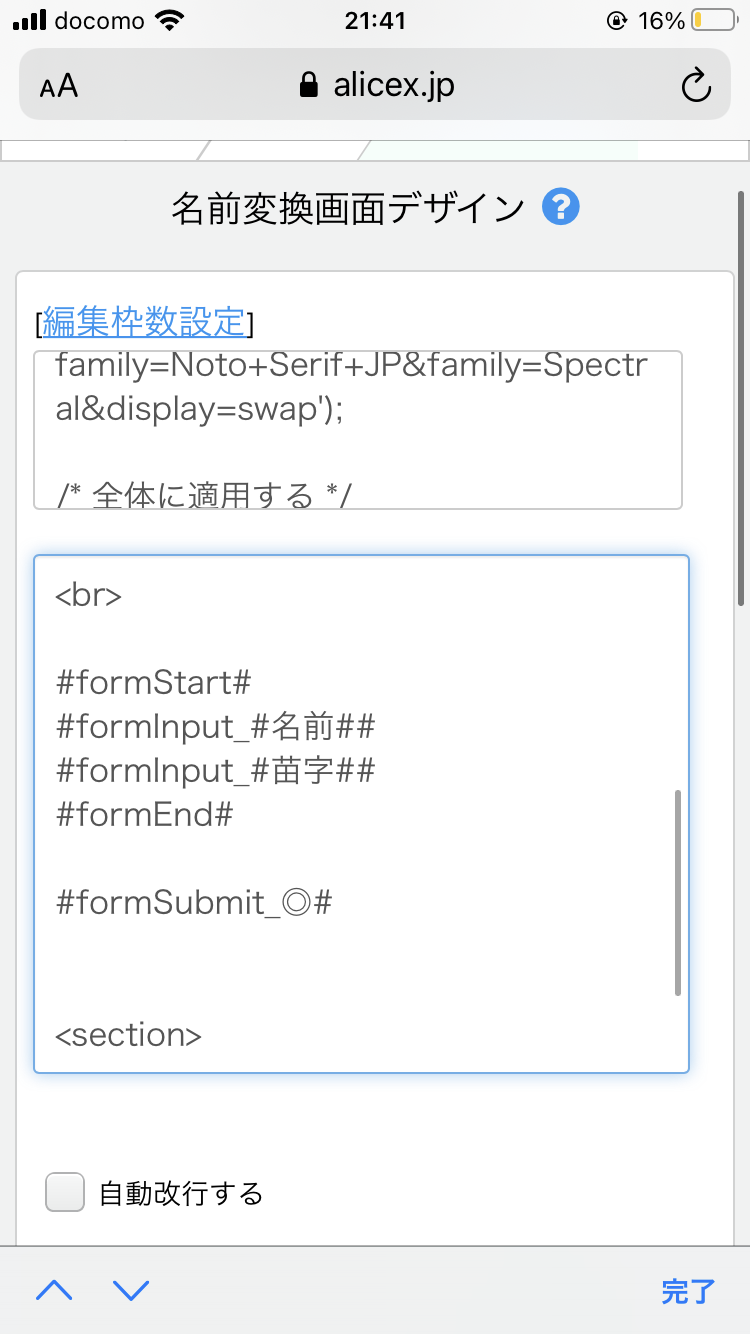Place cursor on the <section> line
Screen dimensions: 750x1334
click(129, 1035)
